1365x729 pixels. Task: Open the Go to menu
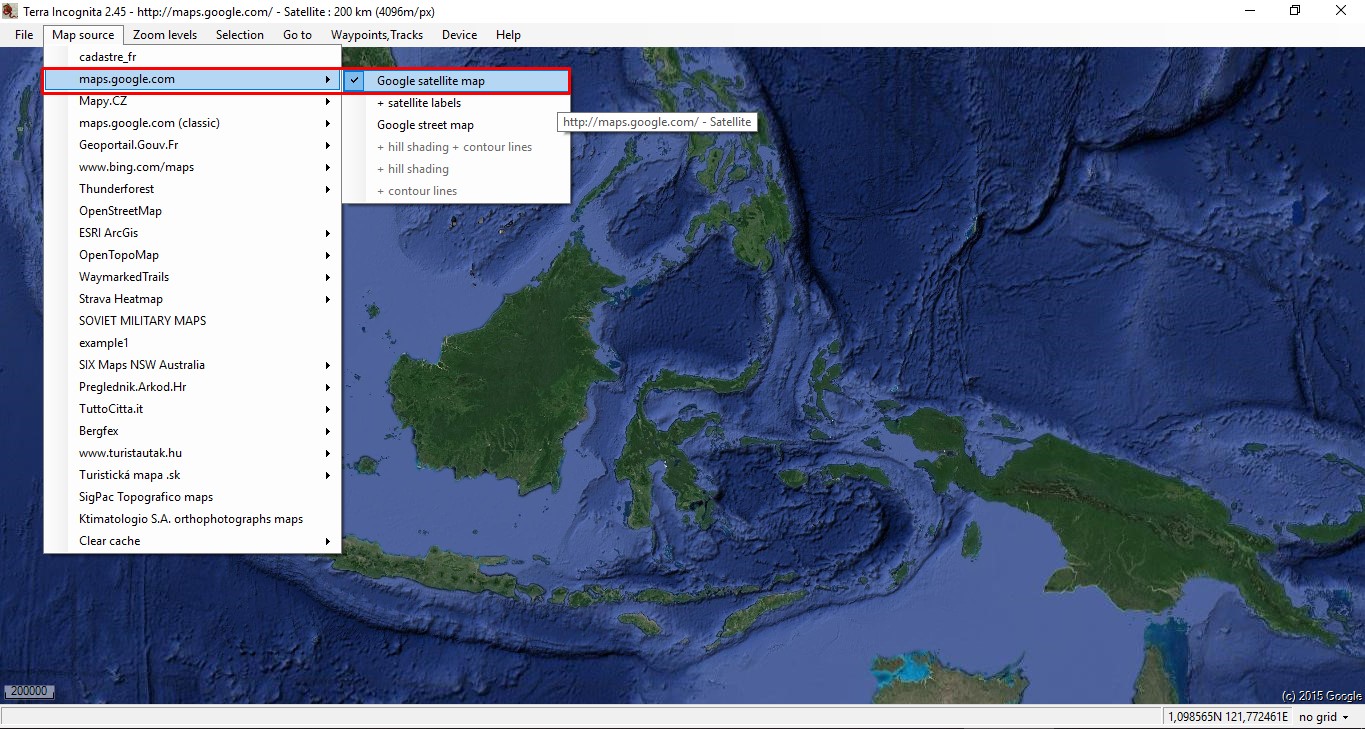pos(297,35)
